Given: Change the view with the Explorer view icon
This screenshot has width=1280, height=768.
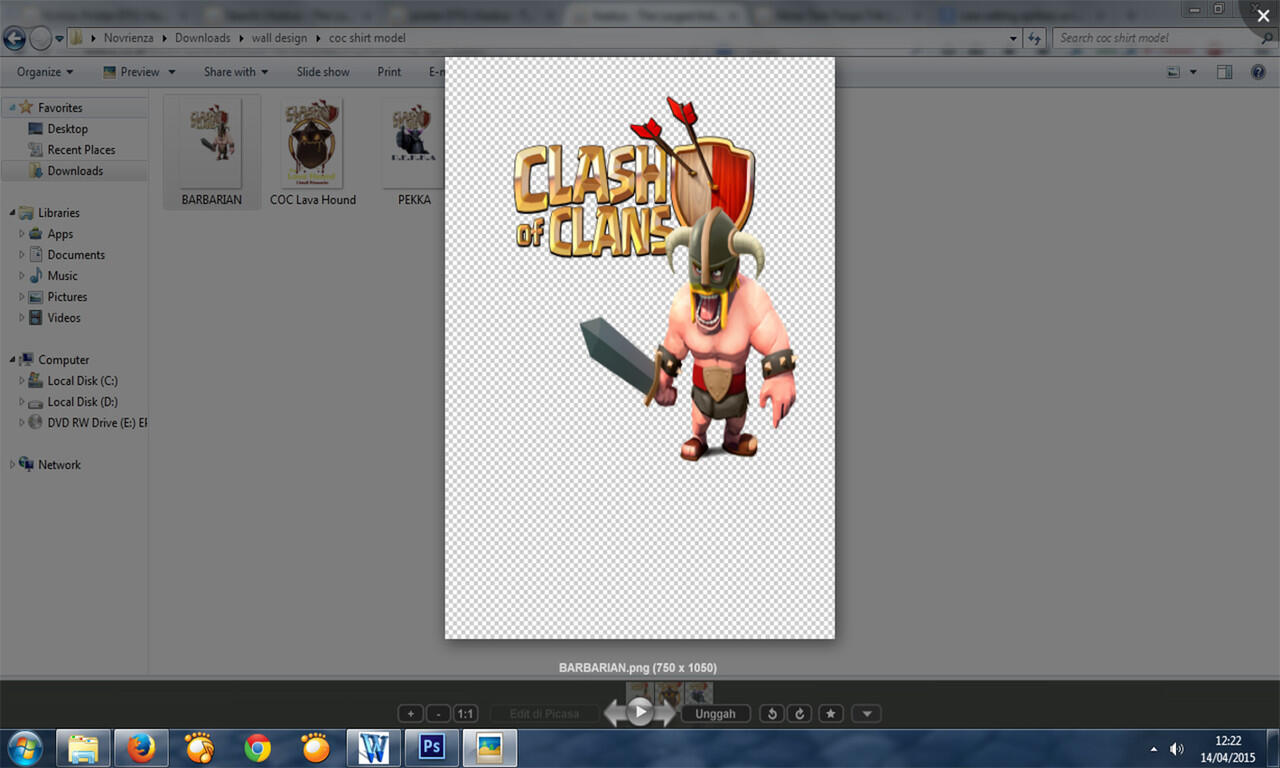Looking at the screenshot, I should 1174,72.
